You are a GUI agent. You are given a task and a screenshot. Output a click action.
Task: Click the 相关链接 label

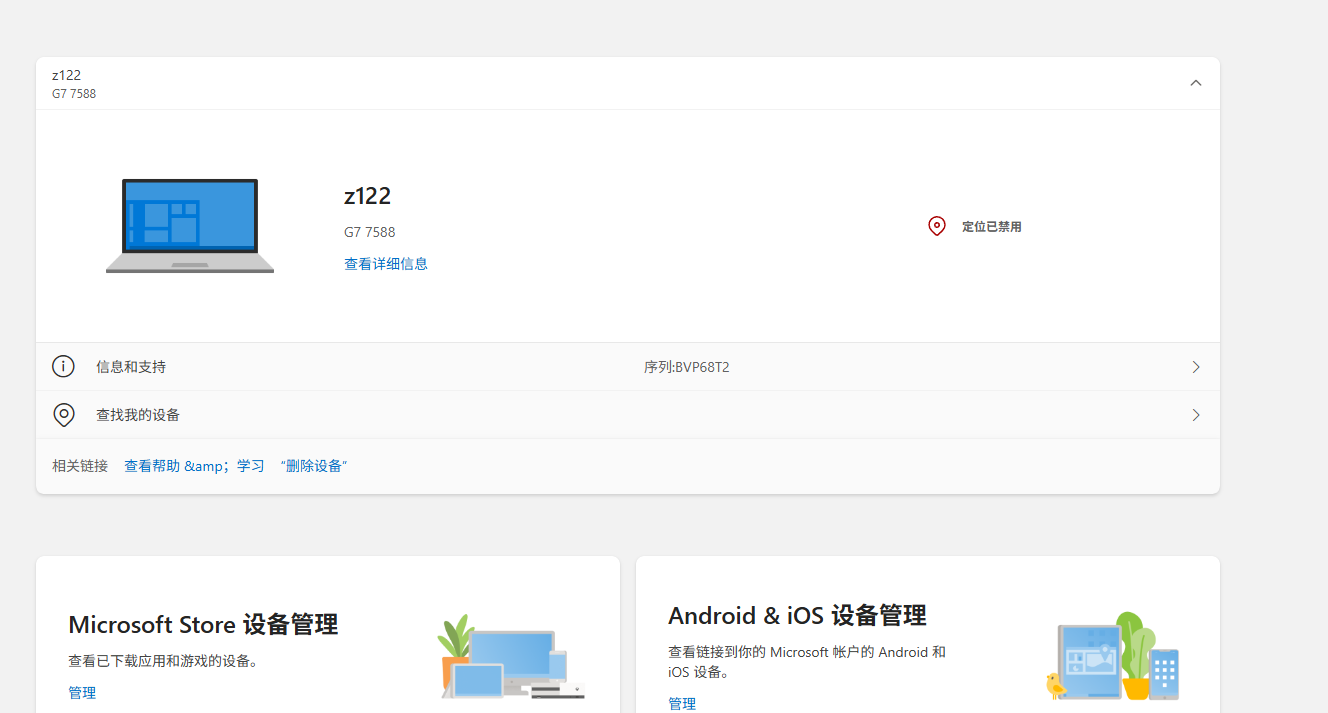point(80,466)
